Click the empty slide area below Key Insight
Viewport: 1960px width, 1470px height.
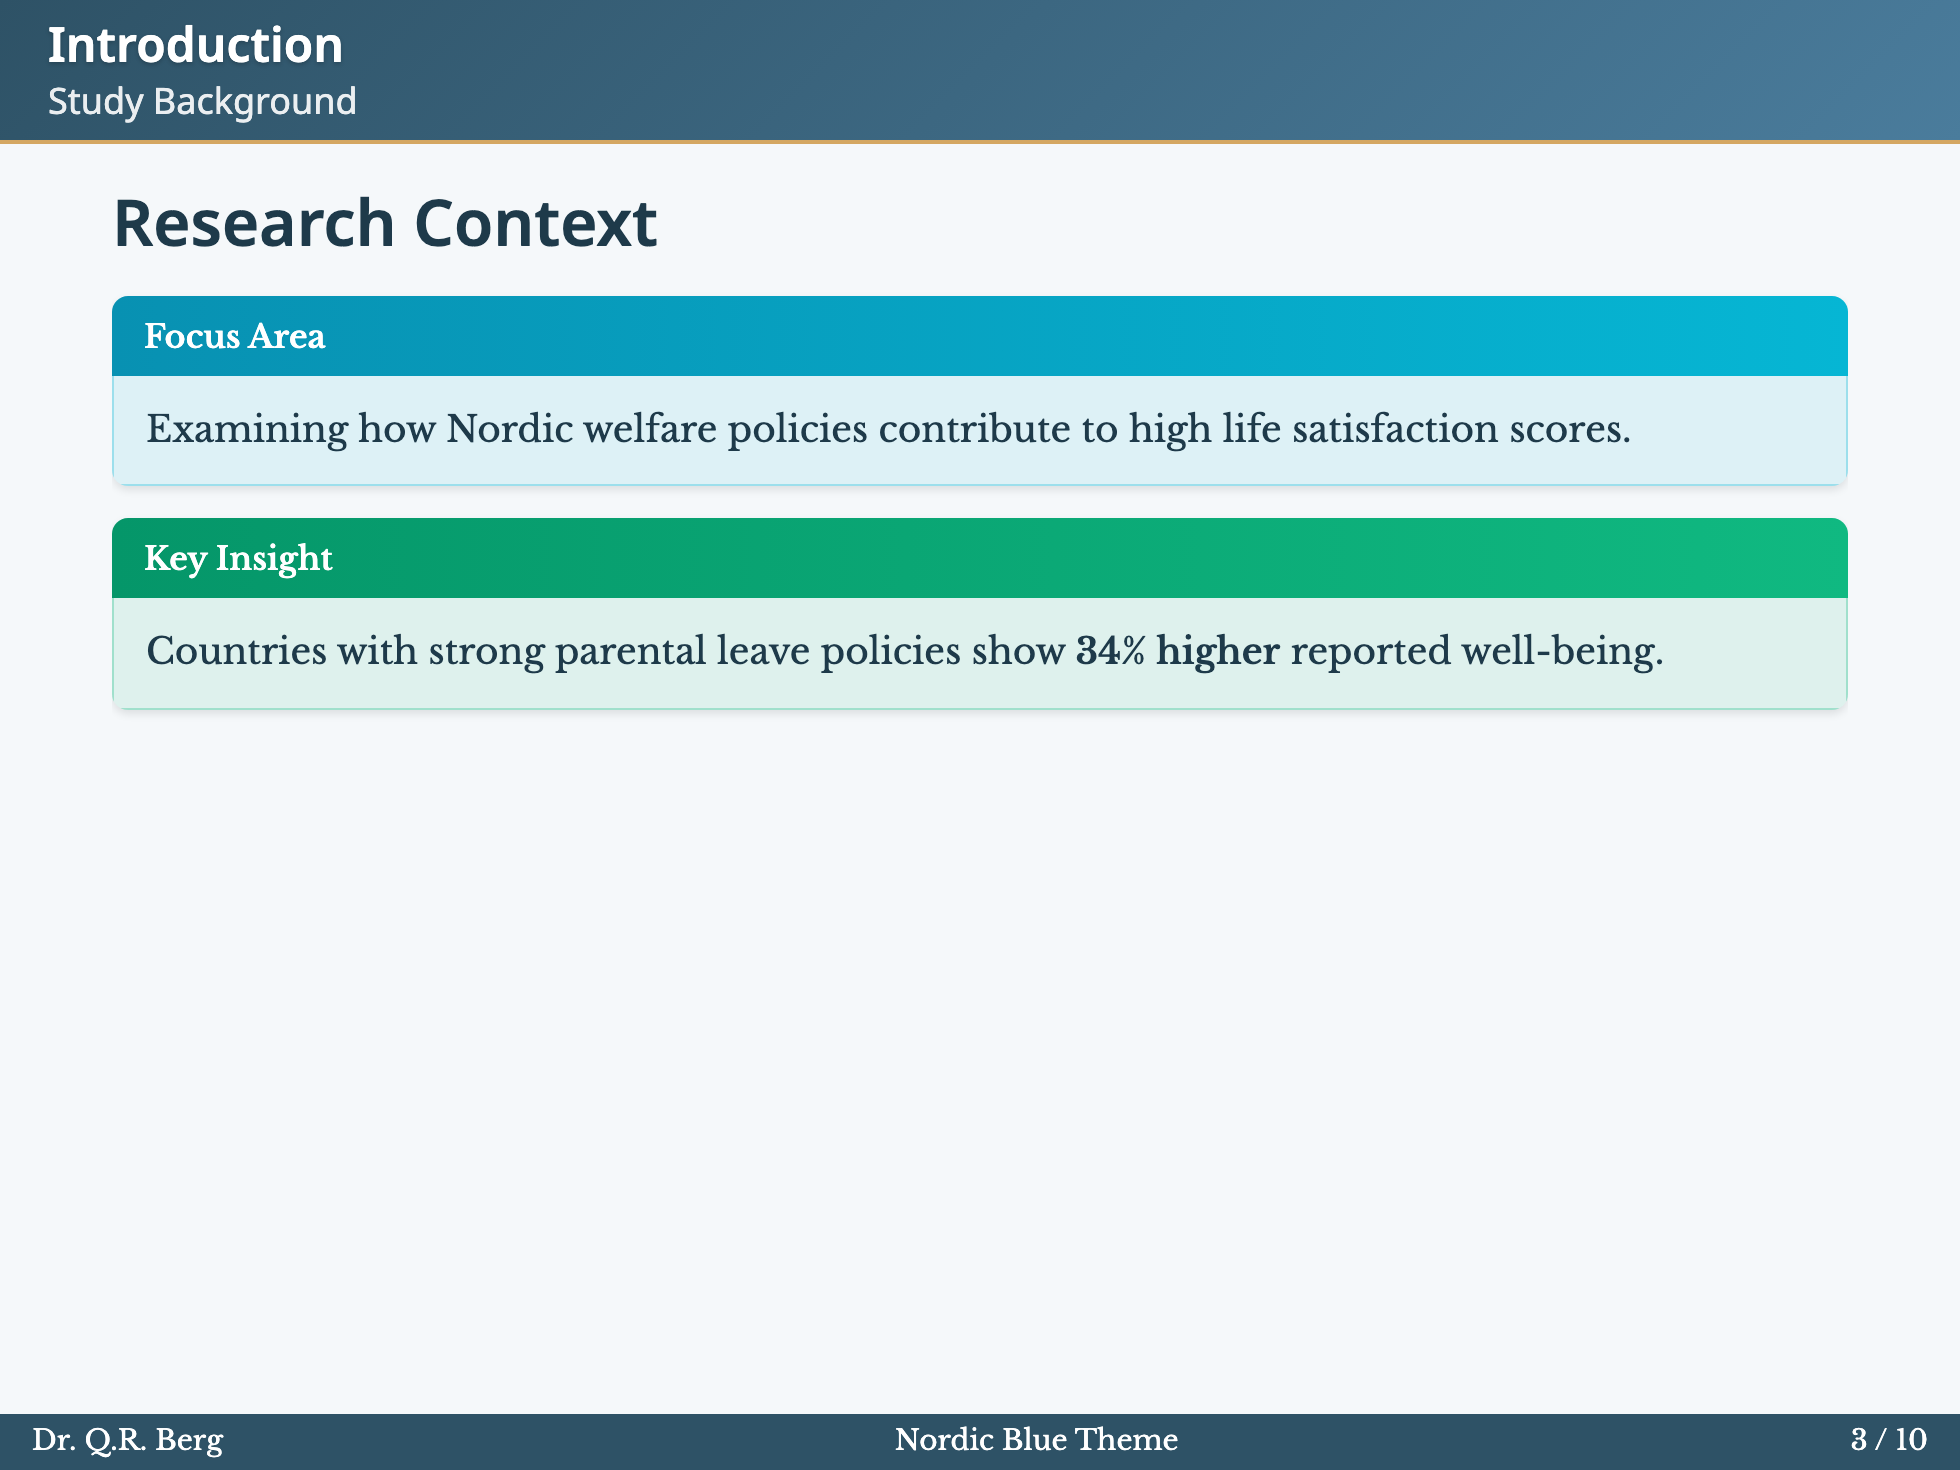tap(980, 1050)
